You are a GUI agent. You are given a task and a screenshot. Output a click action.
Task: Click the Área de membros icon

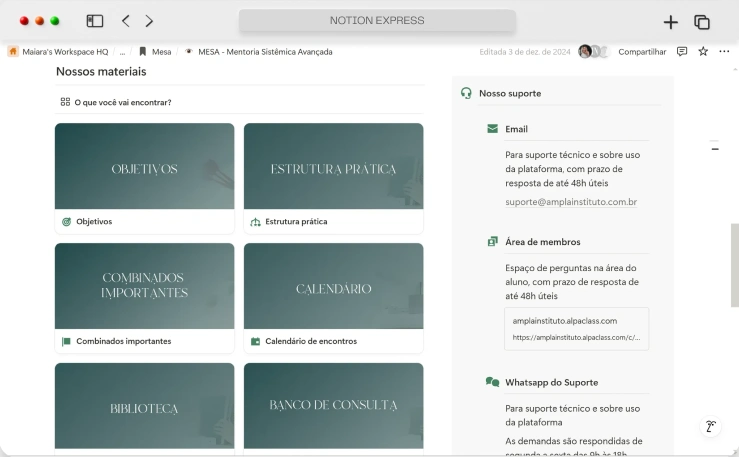click(492, 242)
